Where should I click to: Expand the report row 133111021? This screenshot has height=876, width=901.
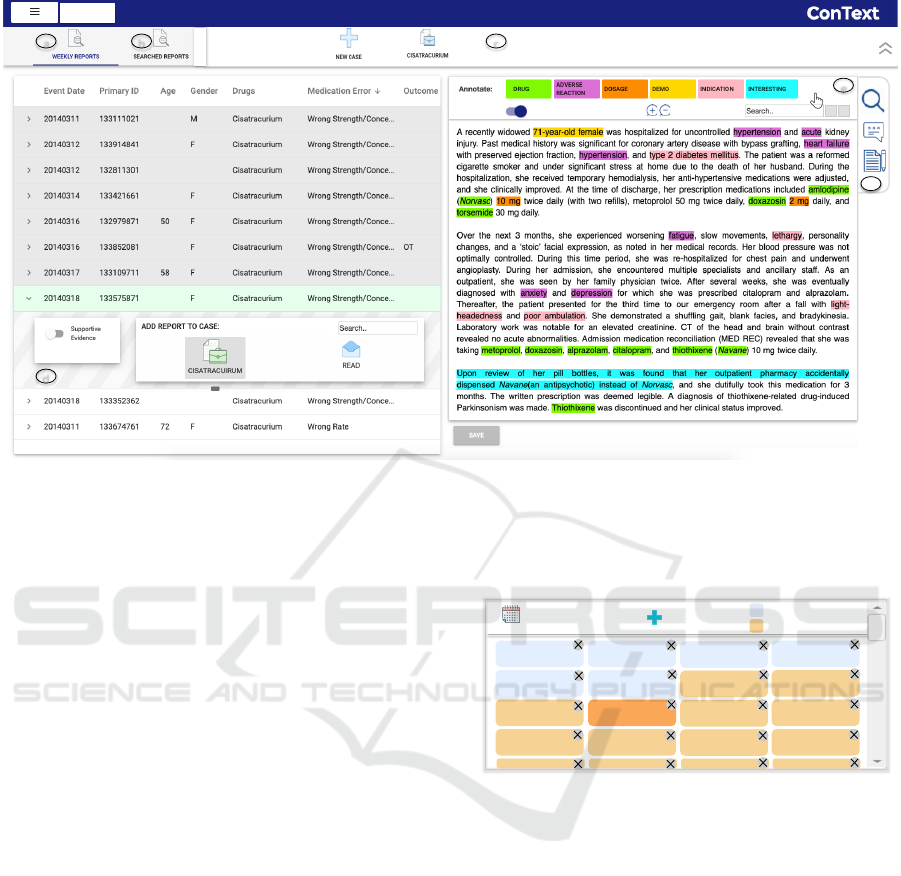point(28,119)
